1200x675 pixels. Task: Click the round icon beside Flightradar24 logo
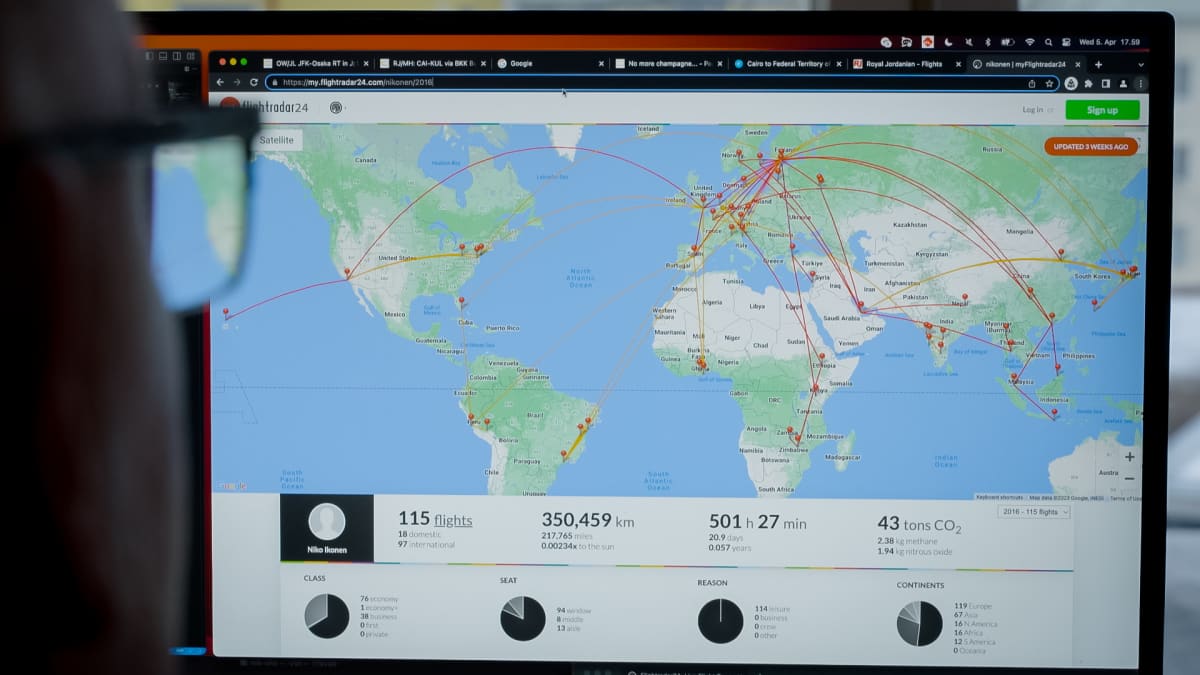[x=335, y=107]
